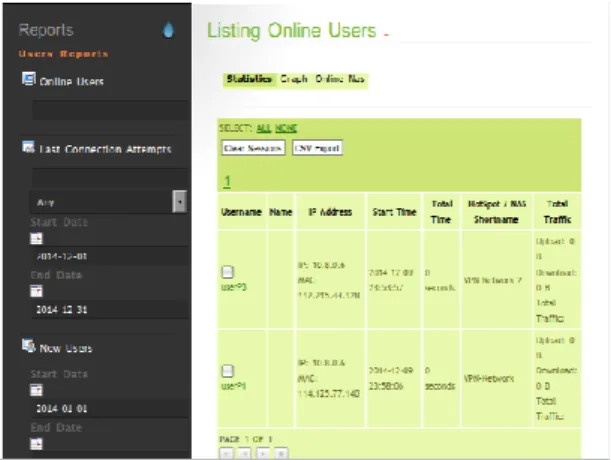Screen dimensions: 611x460
Task: Open the calendar icon under New Users End Date
Action: tap(36, 444)
